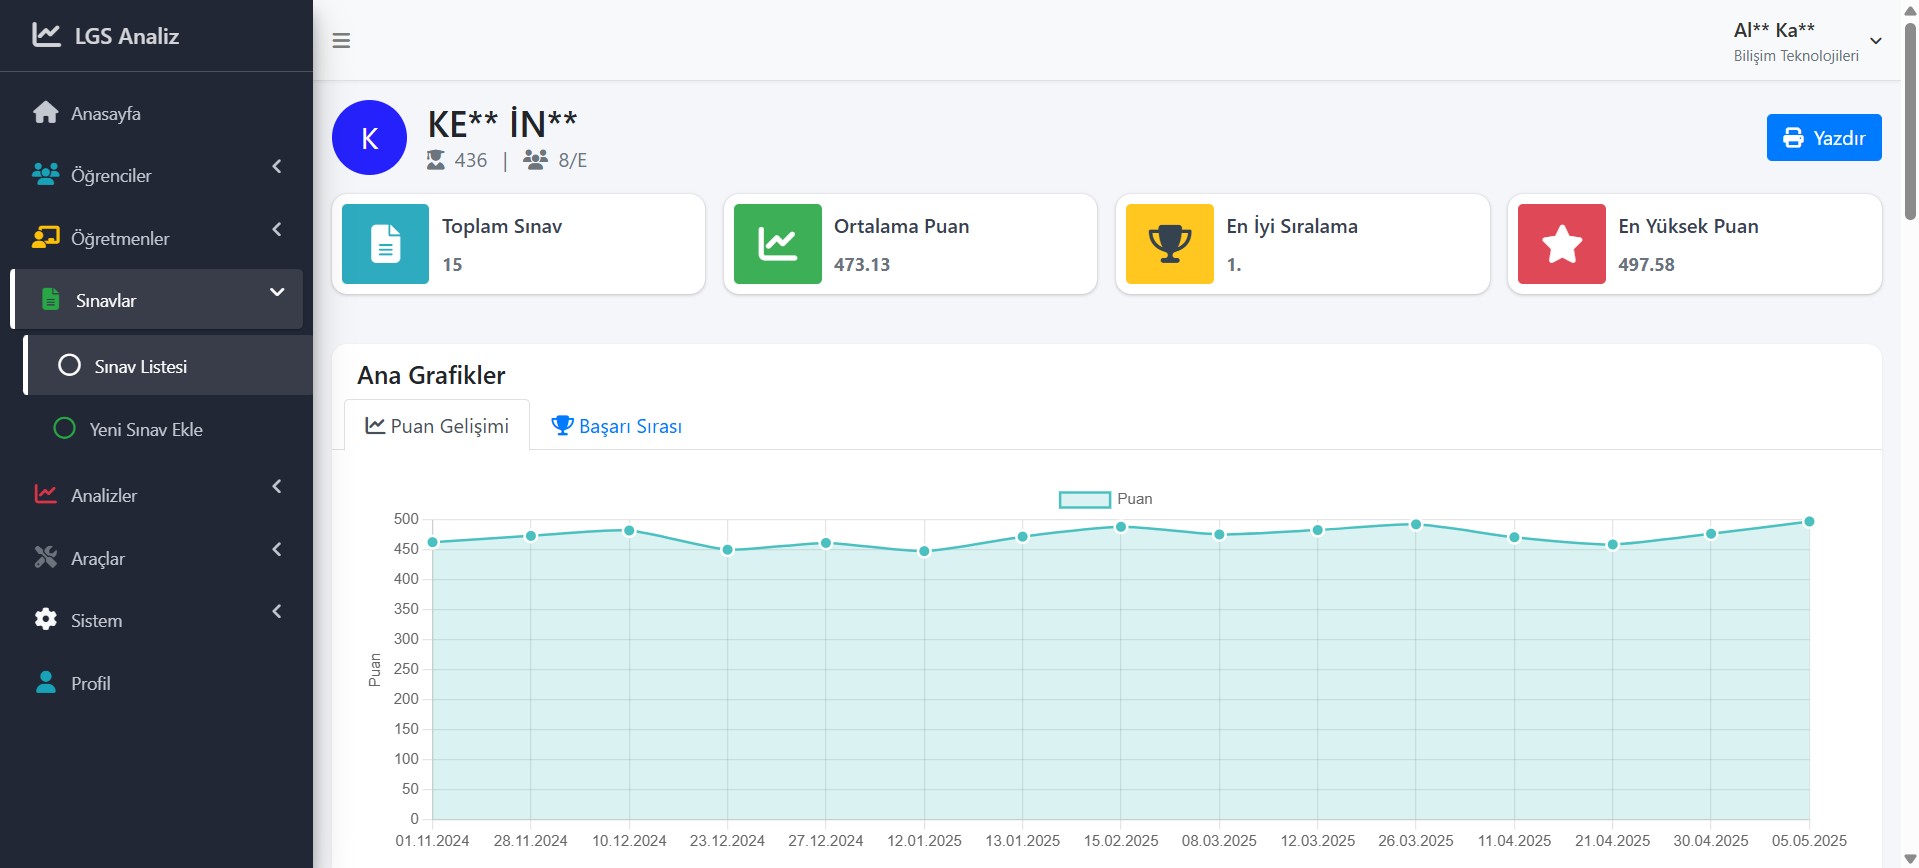The height and width of the screenshot is (868, 1919).
Task: Collapse the Sınavlar menu section
Action: tap(277, 293)
